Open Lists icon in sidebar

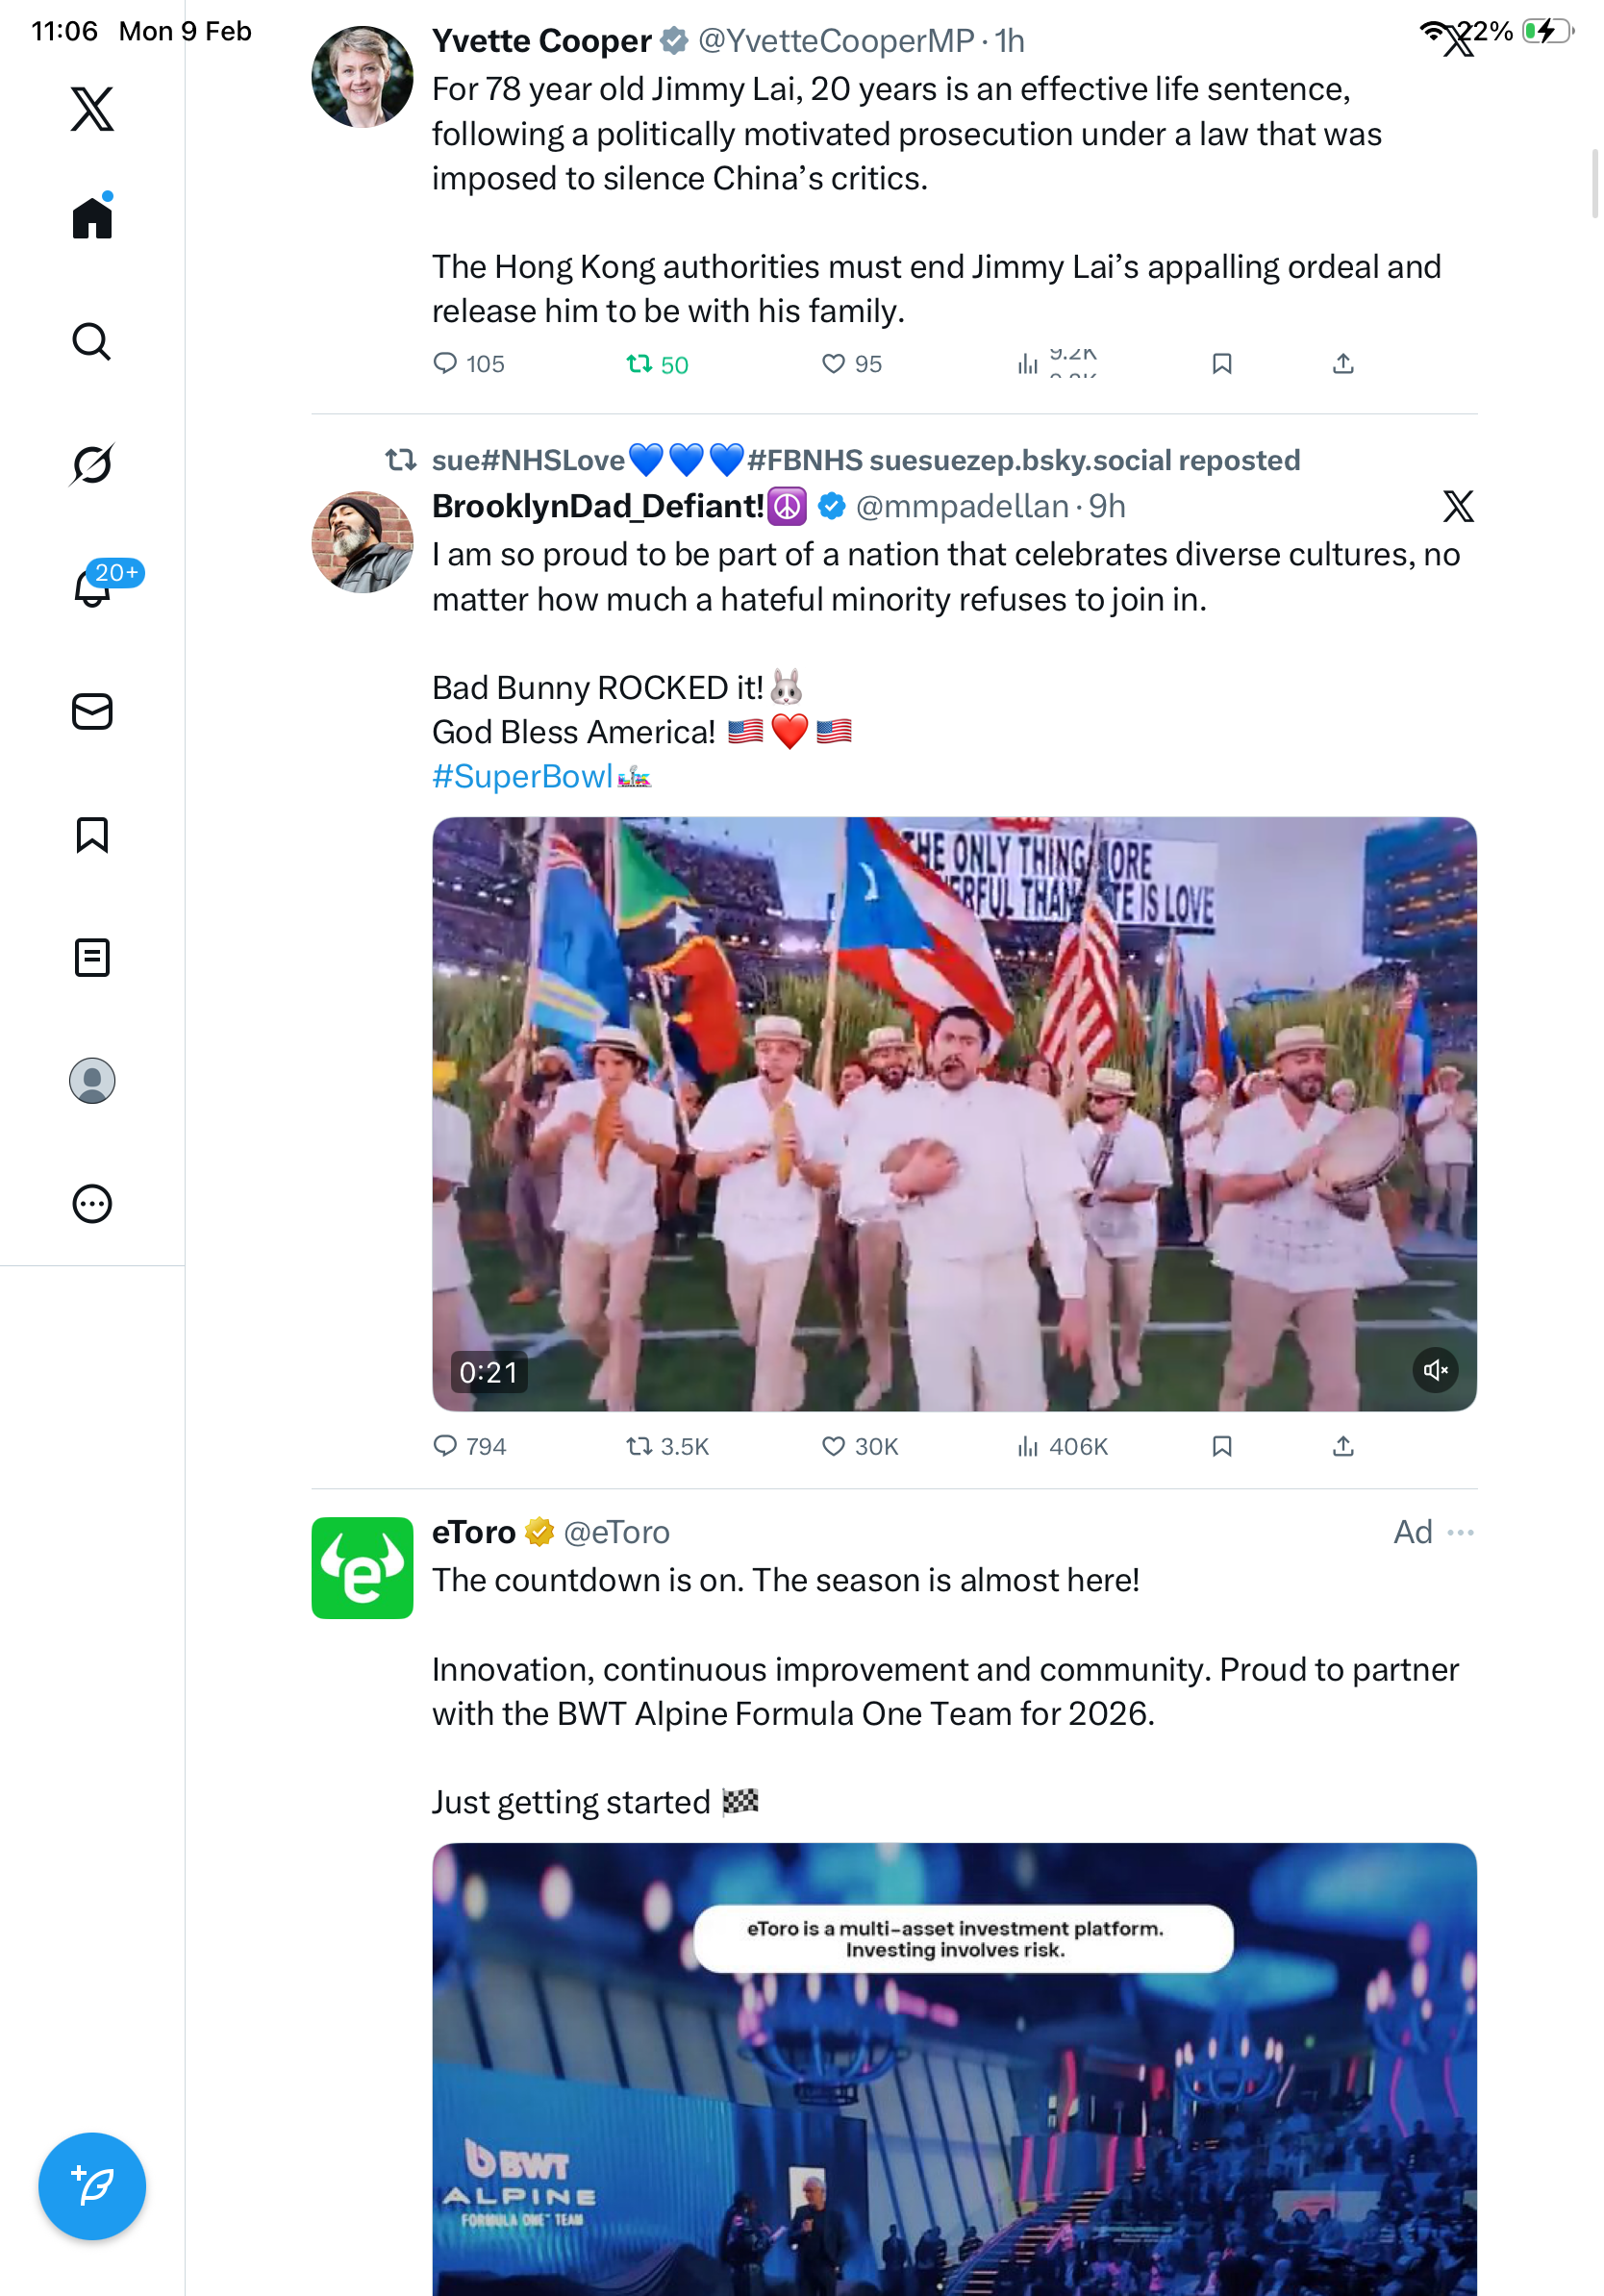[x=92, y=957]
